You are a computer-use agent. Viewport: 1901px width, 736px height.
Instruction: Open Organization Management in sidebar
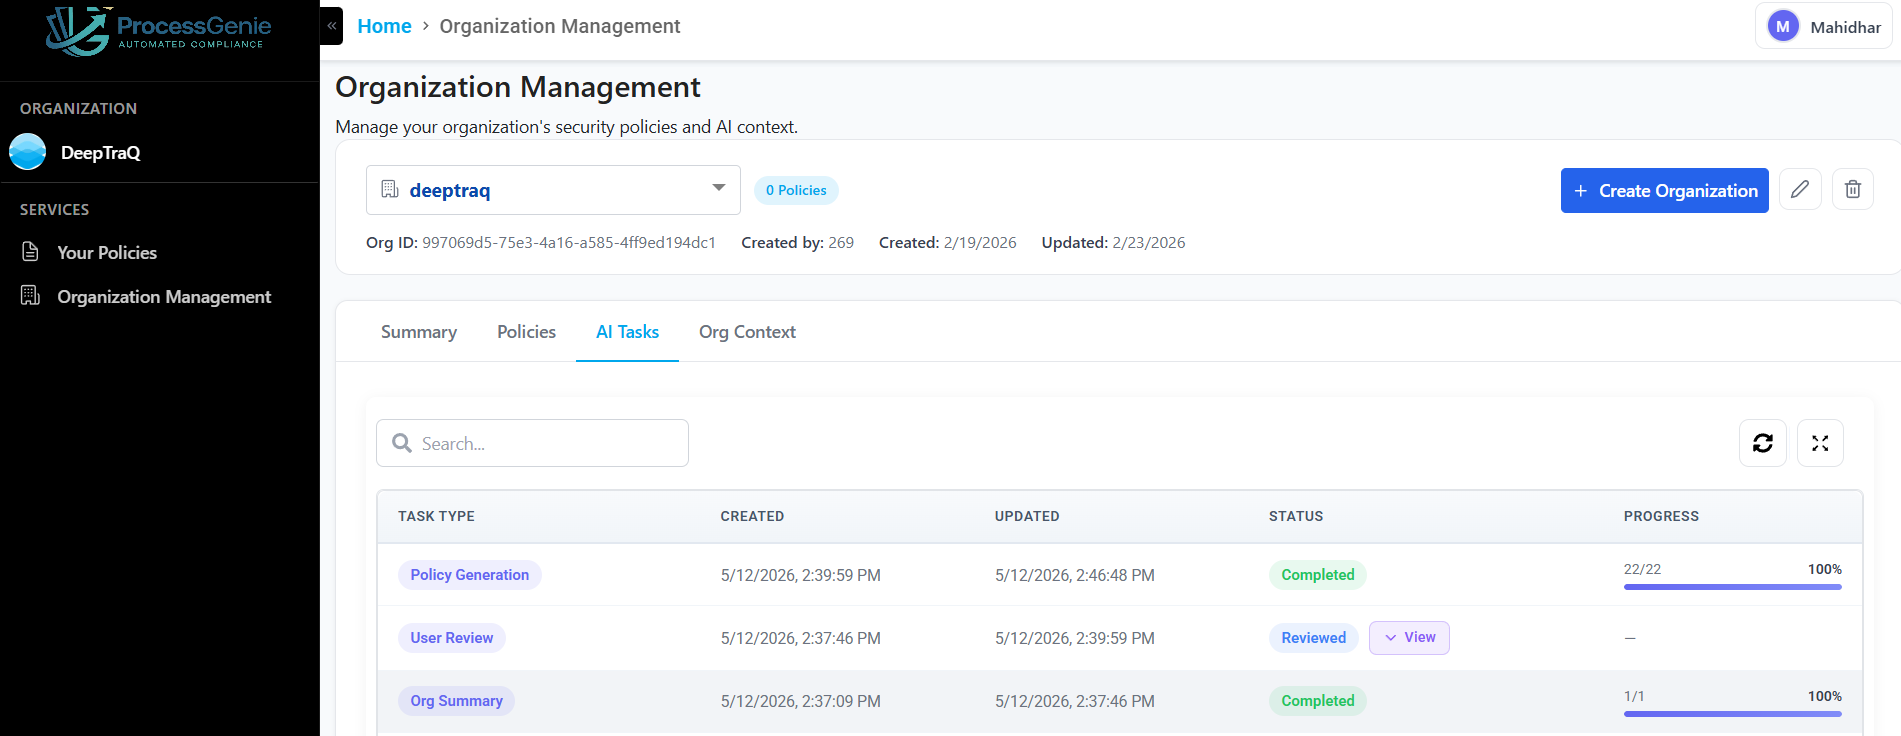pos(164,297)
